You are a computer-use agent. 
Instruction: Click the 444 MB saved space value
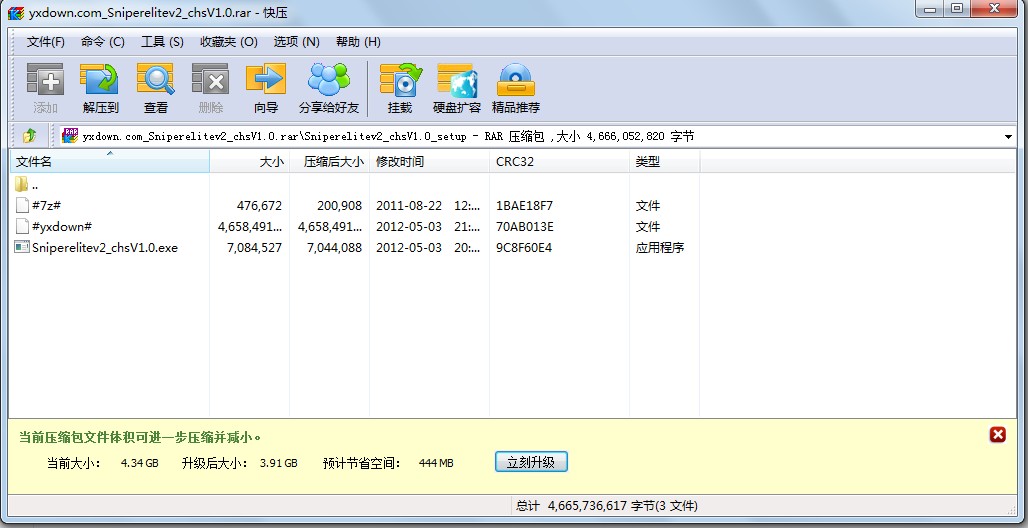click(436, 463)
